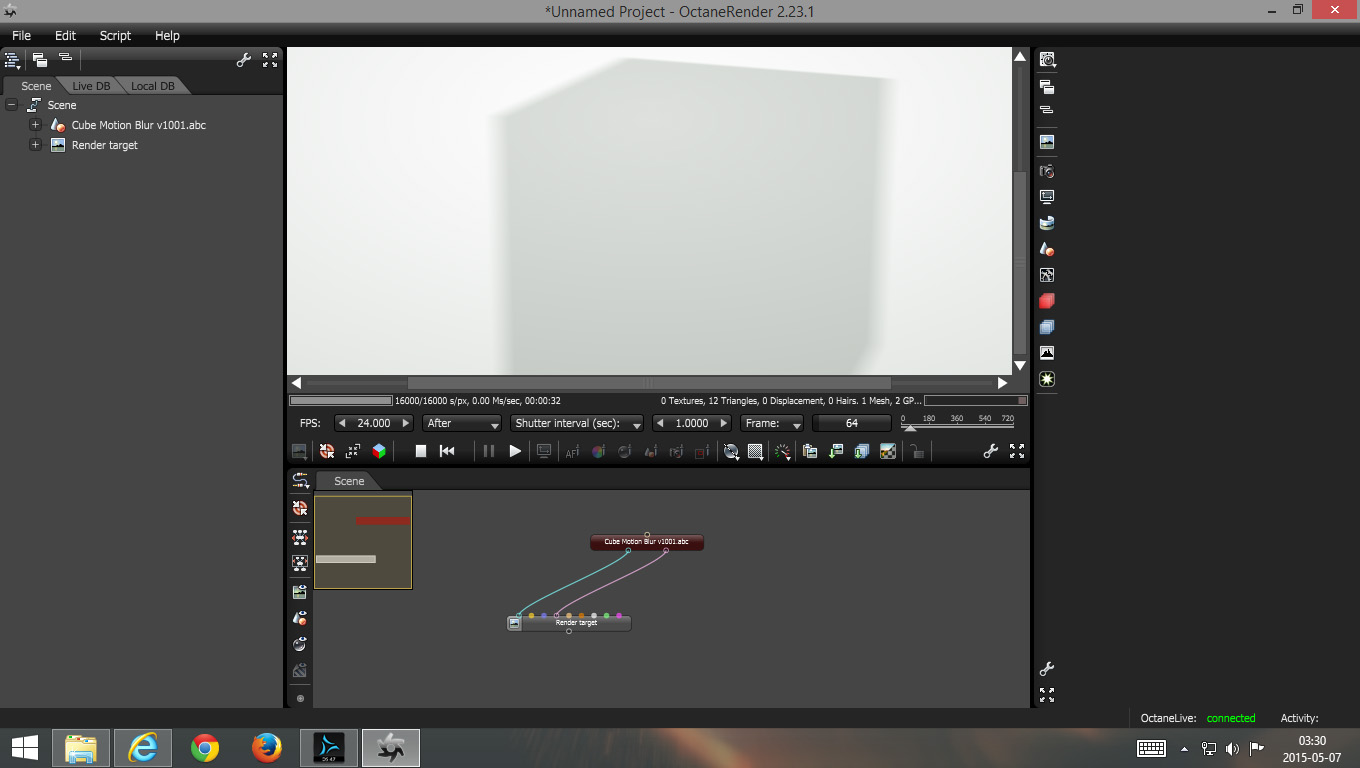The height and width of the screenshot is (768, 1360).
Task: Toggle the render region picker
Action: pyautogui.click(x=703, y=451)
